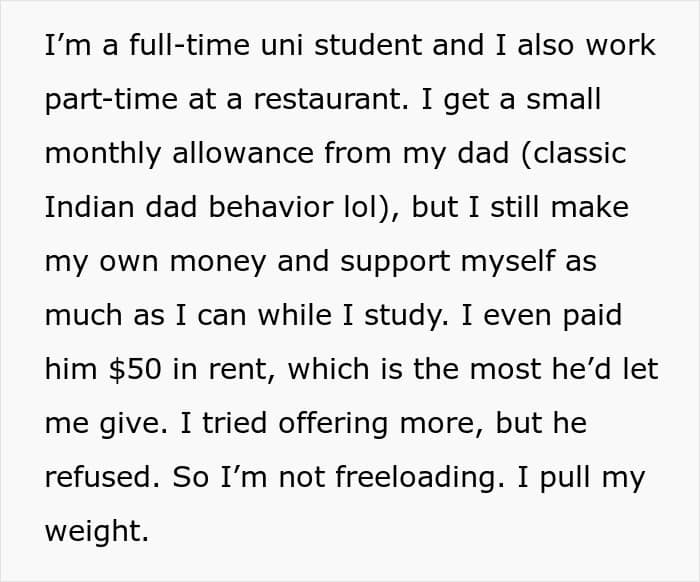Click on the word "(classic"
Screen dimensions: 700x582
(573, 155)
